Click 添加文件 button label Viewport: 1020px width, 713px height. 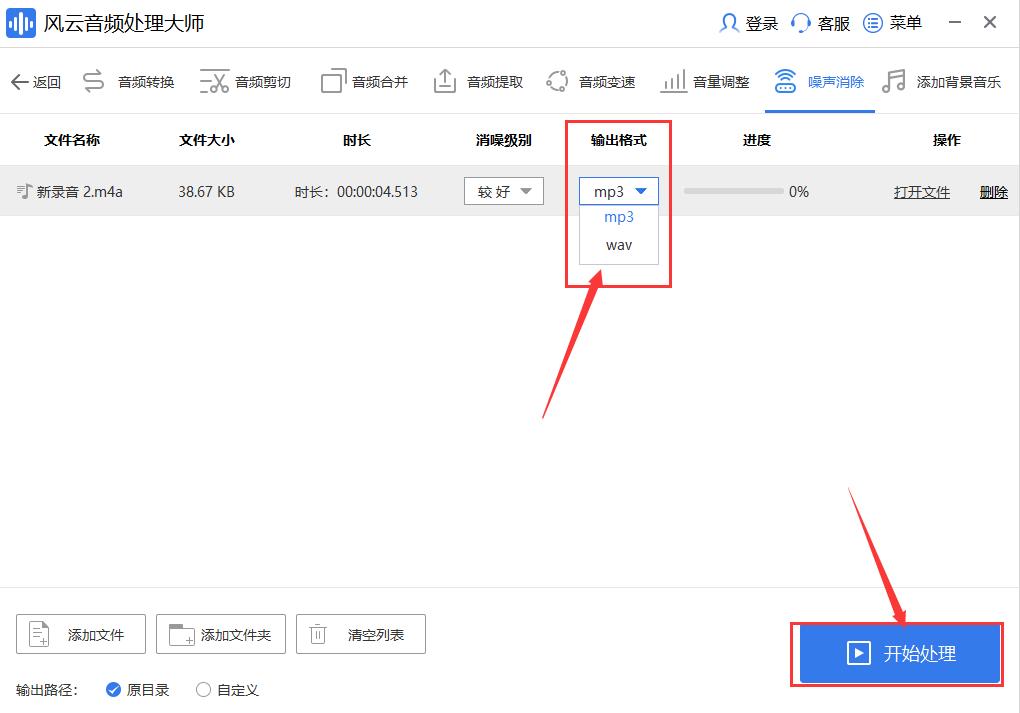[x=96, y=634]
